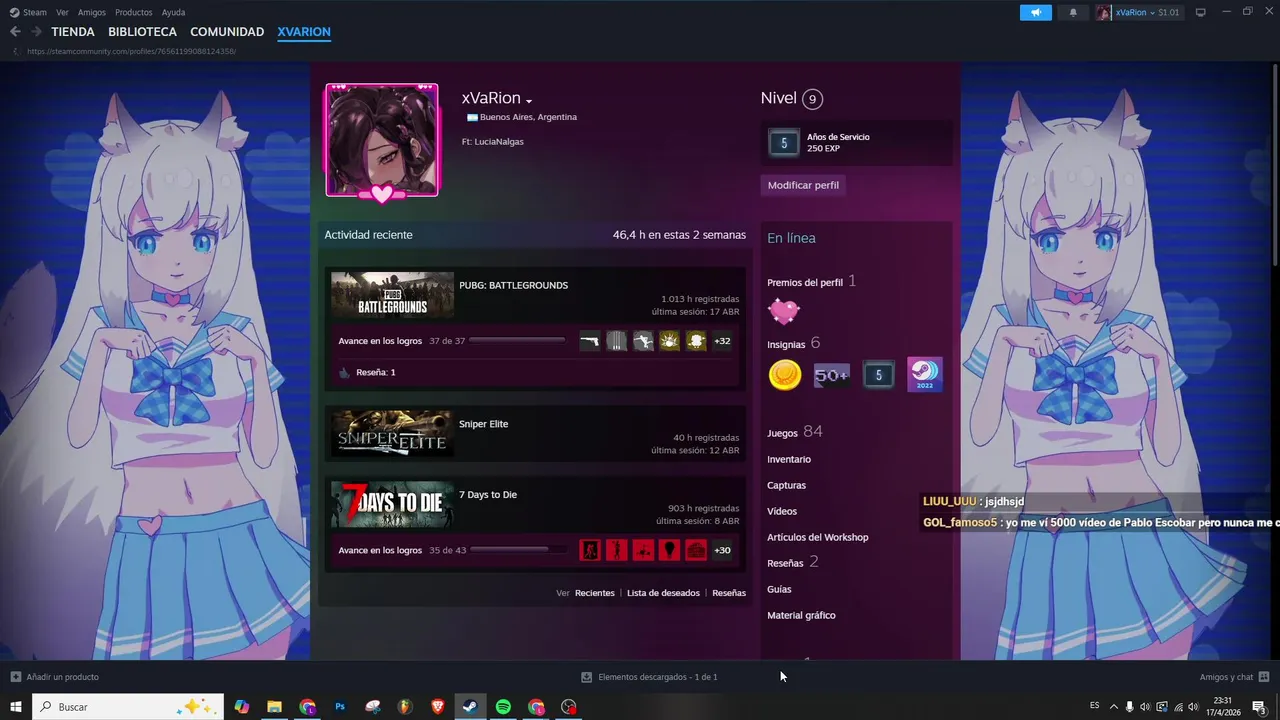1280x720 pixels.
Task: Click the years-of-service badge icon beside 250 EXP
Action: (x=784, y=143)
